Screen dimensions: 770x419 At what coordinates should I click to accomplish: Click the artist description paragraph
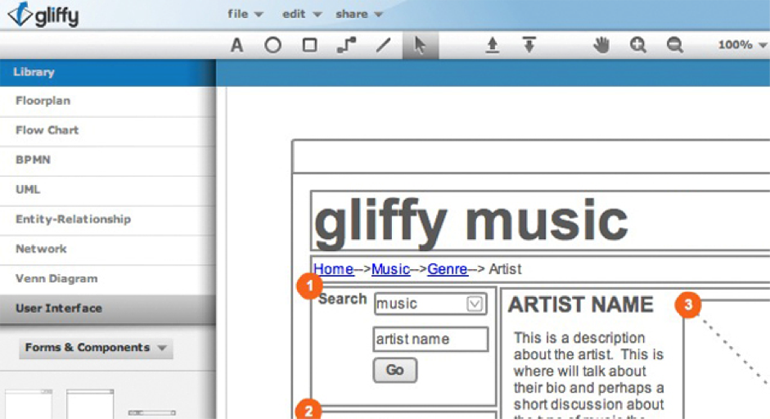click(x=588, y=376)
